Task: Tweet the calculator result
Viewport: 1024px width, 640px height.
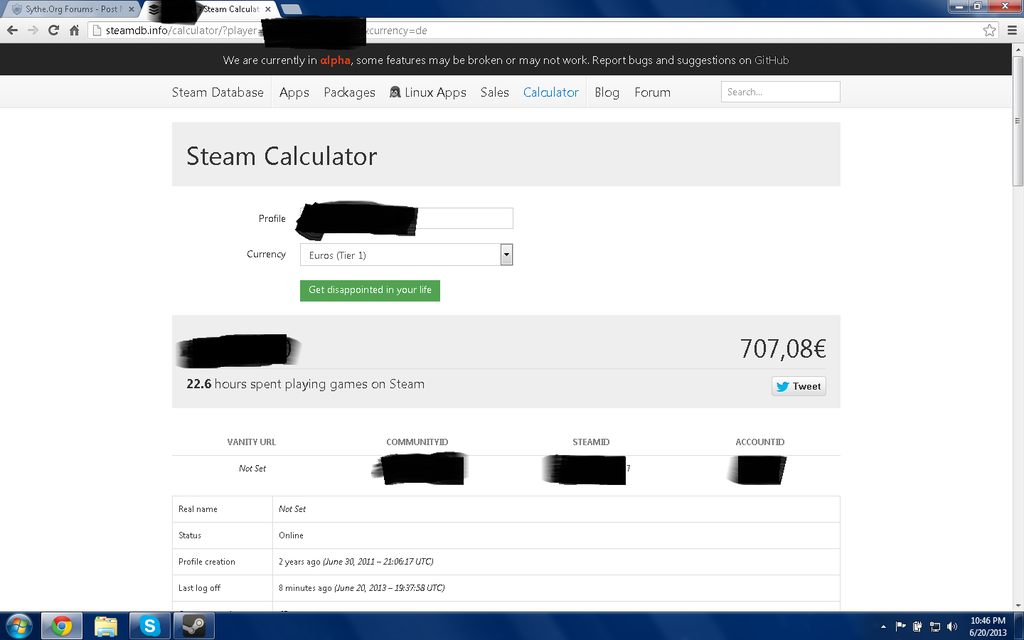Action: pyautogui.click(x=798, y=386)
